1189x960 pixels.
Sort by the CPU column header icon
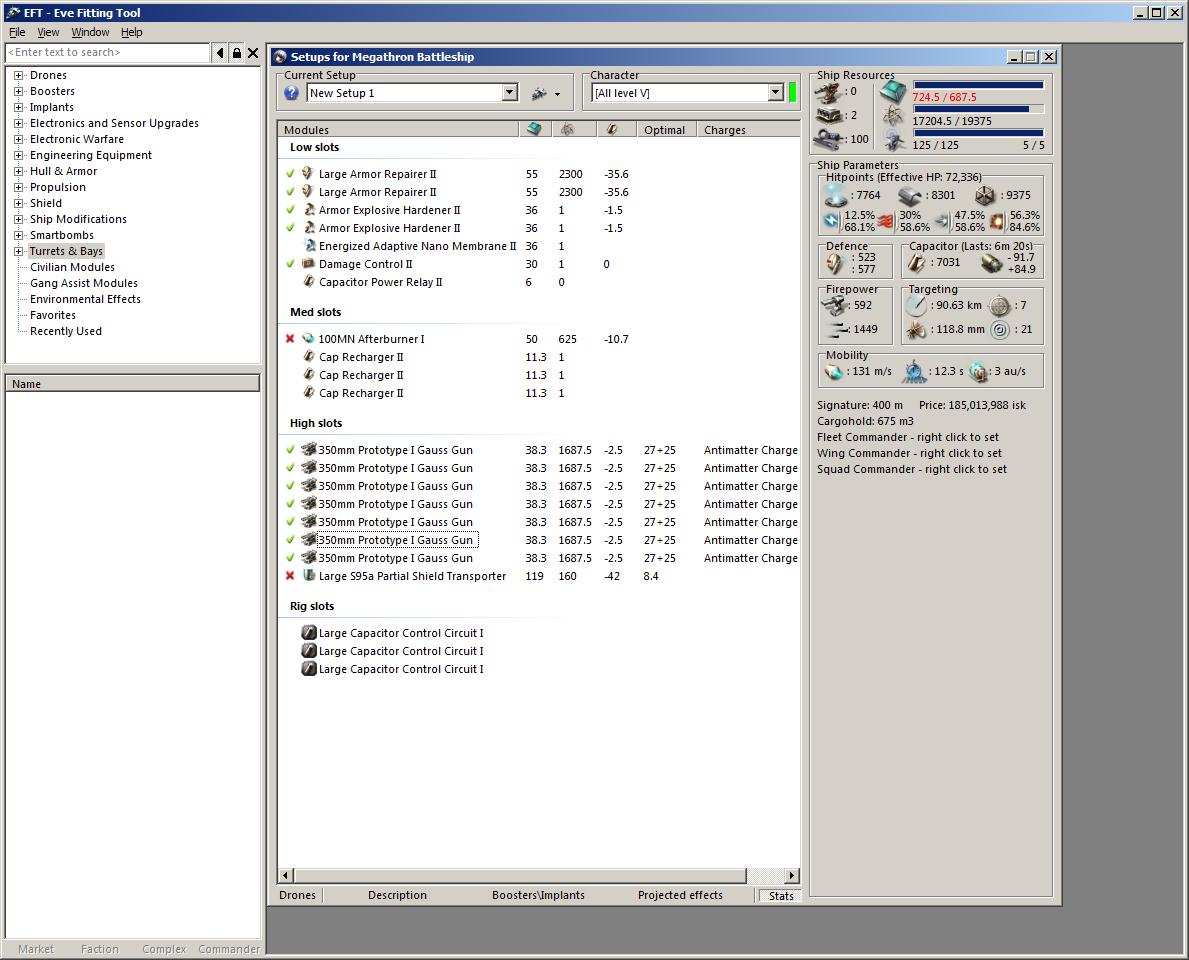click(x=535, y=129)
